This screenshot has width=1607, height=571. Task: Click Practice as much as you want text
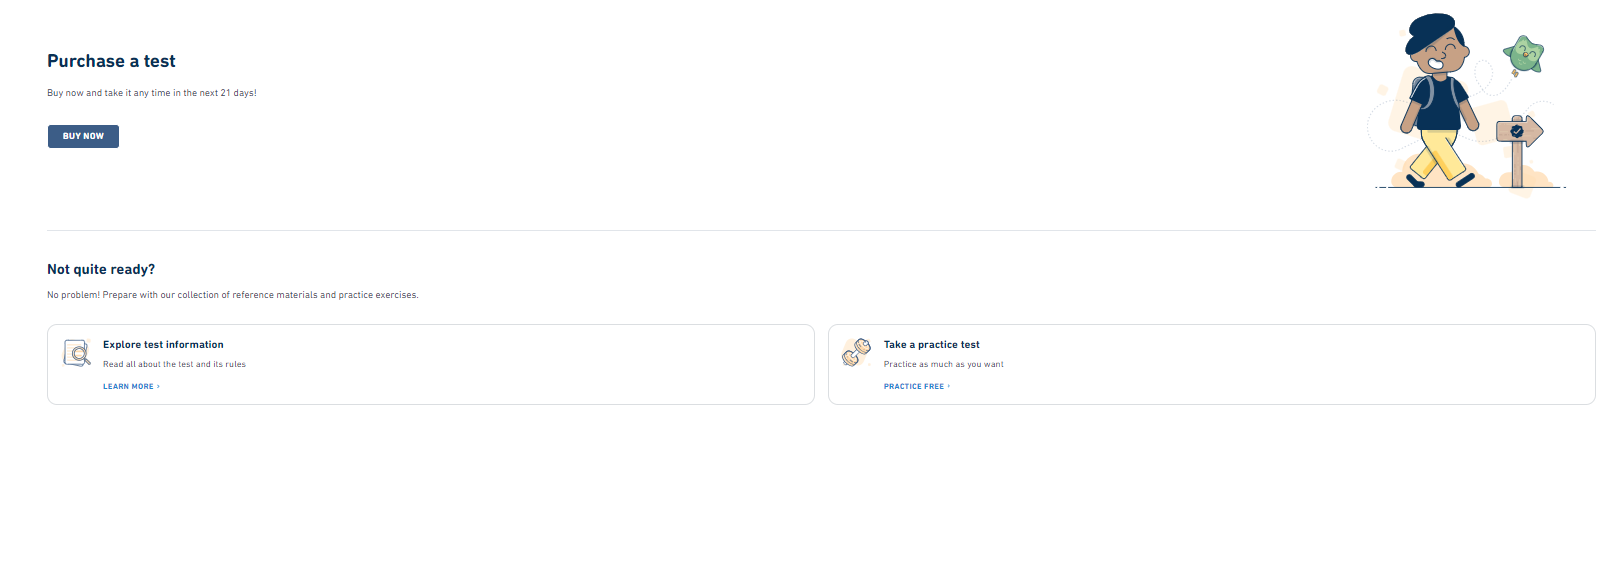pos(944,364)
